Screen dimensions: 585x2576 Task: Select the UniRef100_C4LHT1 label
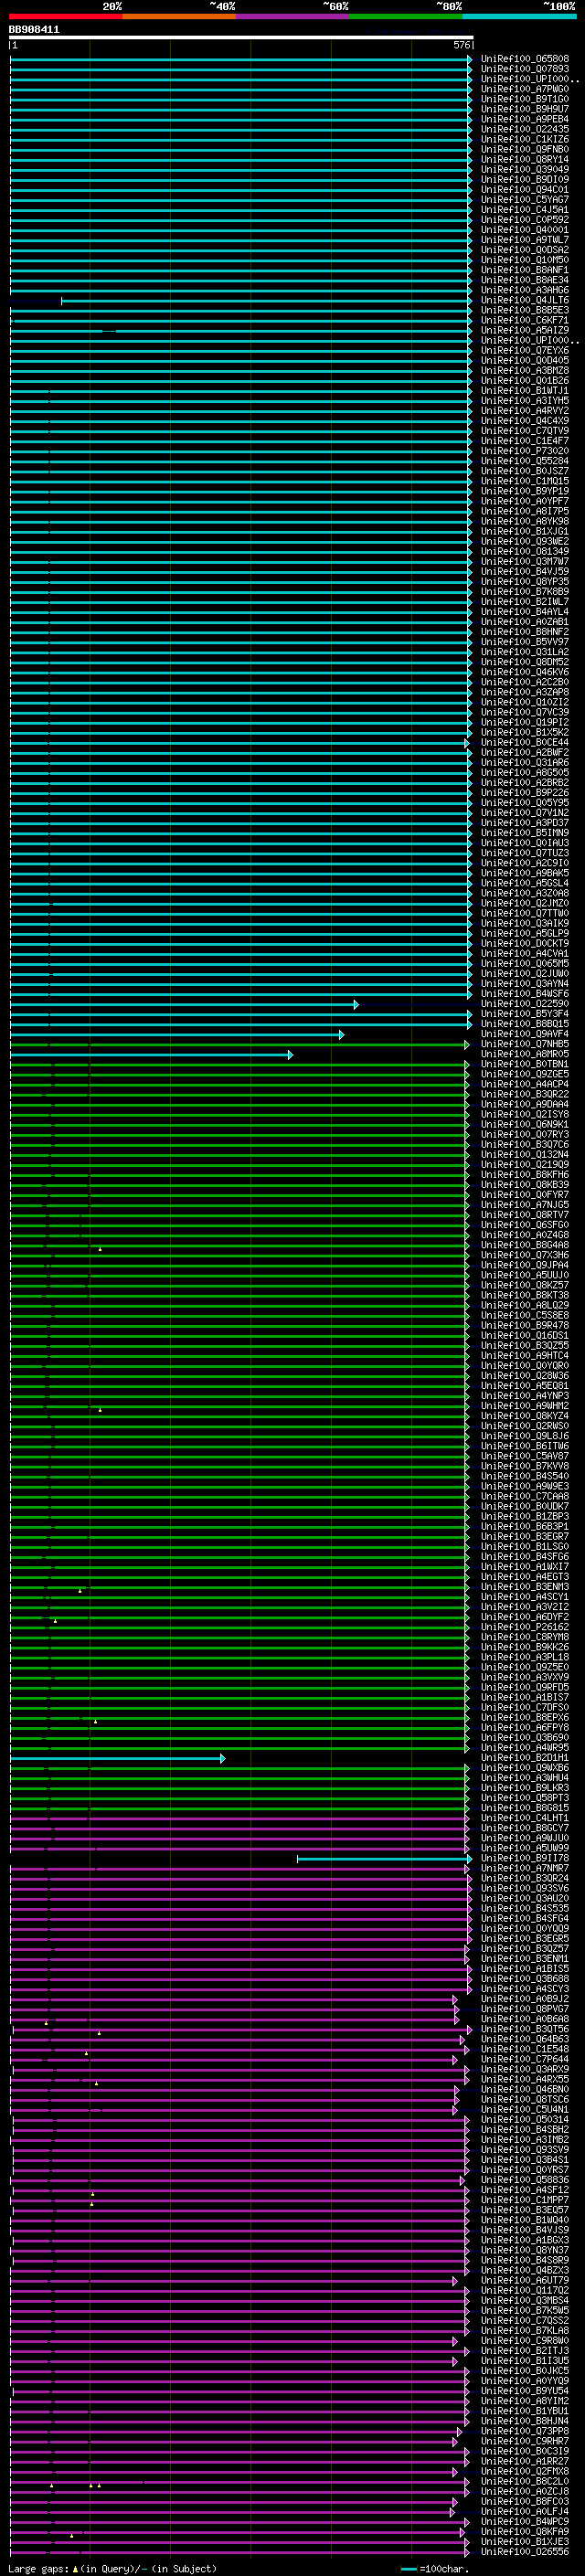(524, 1818)
